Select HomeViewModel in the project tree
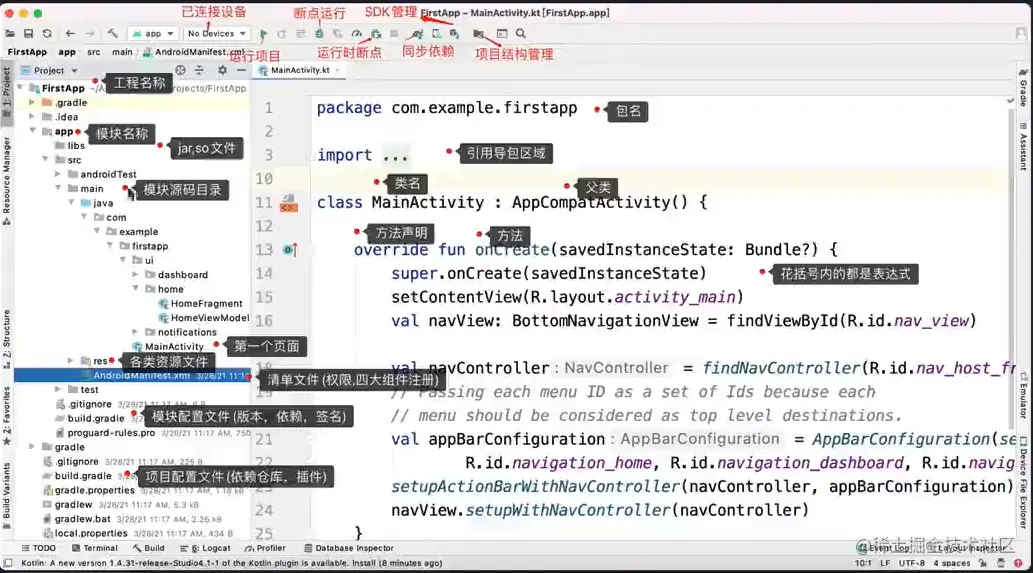The image size is (1033, 573). coord(204,317)
